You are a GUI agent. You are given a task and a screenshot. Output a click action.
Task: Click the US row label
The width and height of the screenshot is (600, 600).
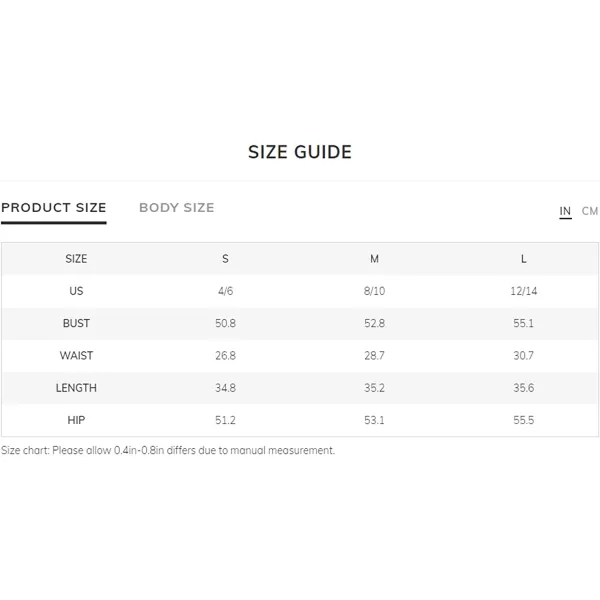pyautogui.click(x=76, y=291)
